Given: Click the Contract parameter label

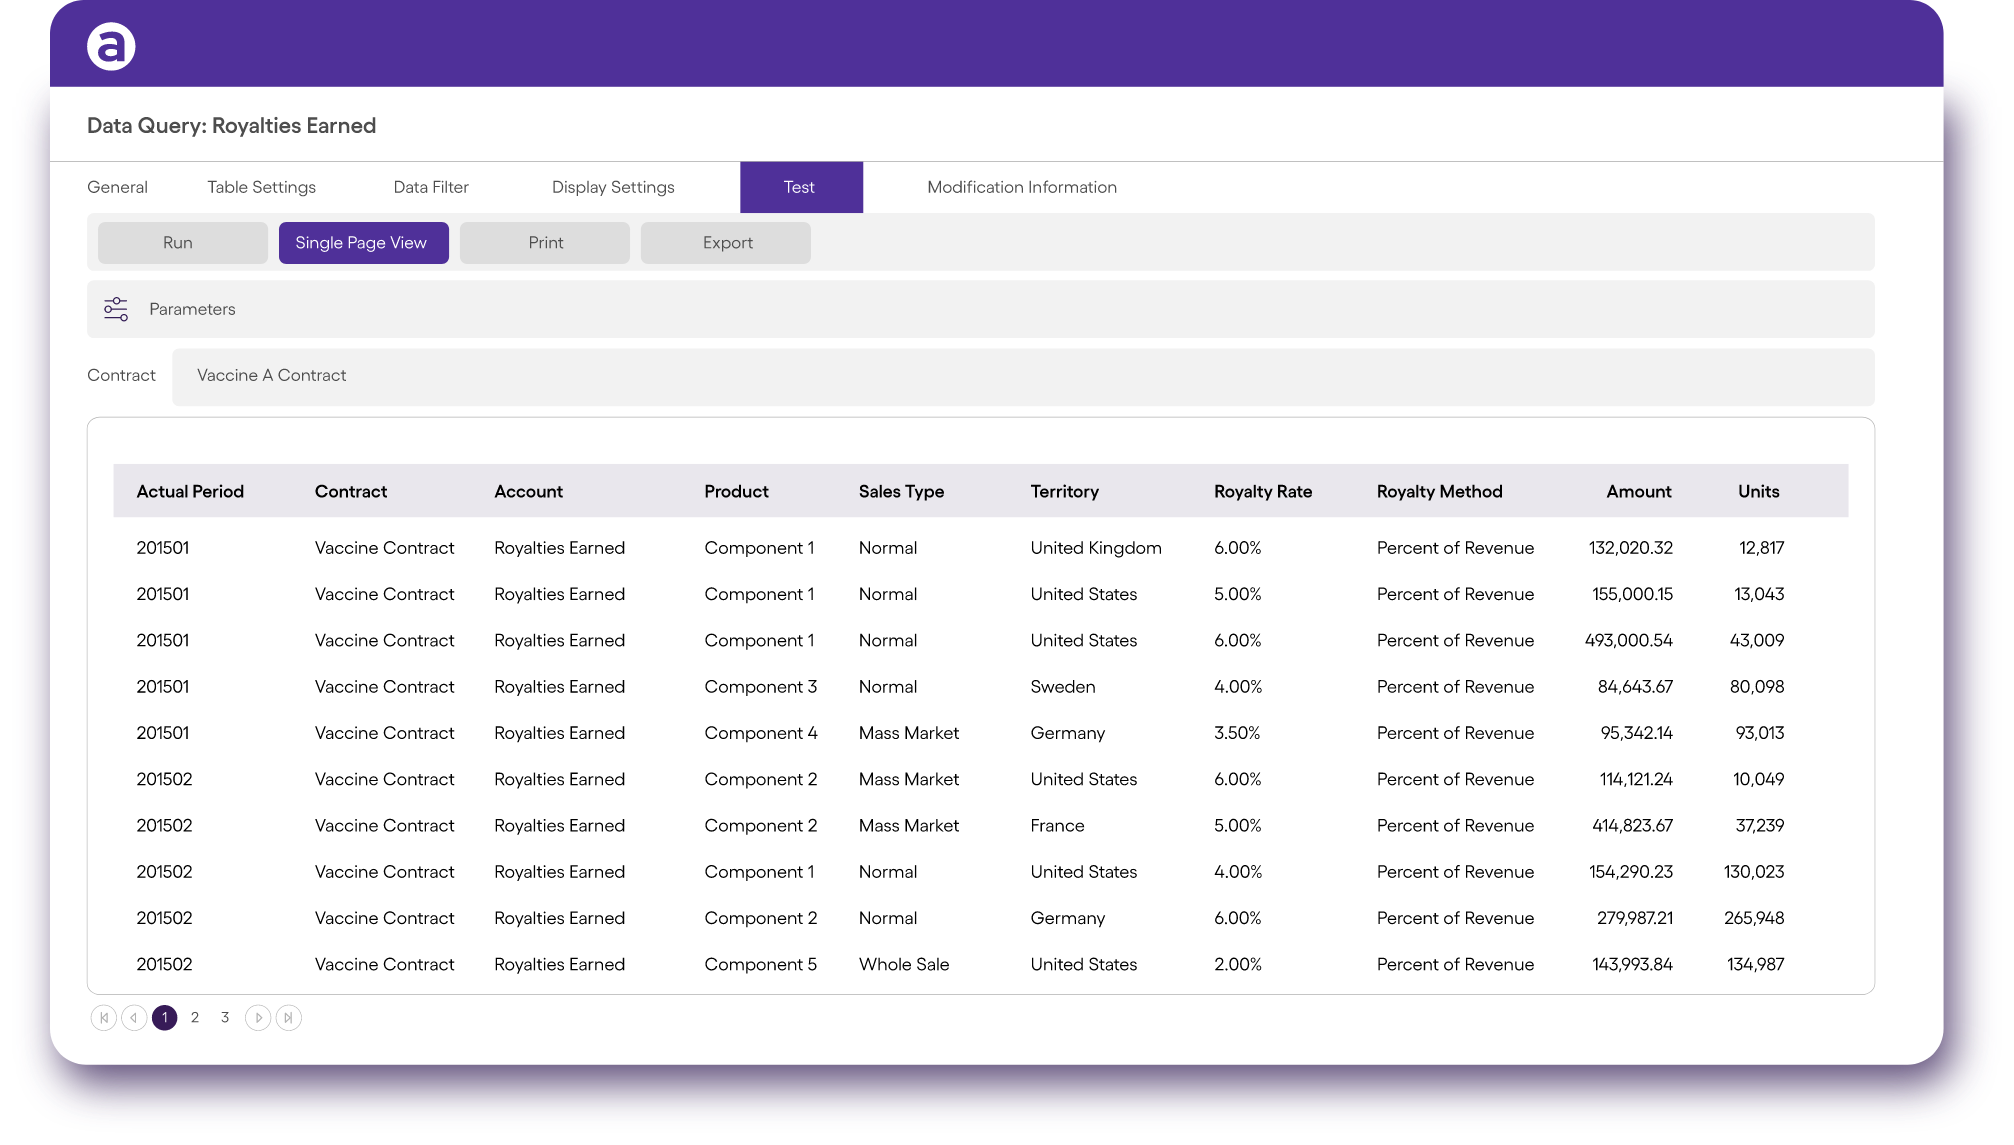Looking at the screenshot, I should pyautogui.click(x=121, y=375).
